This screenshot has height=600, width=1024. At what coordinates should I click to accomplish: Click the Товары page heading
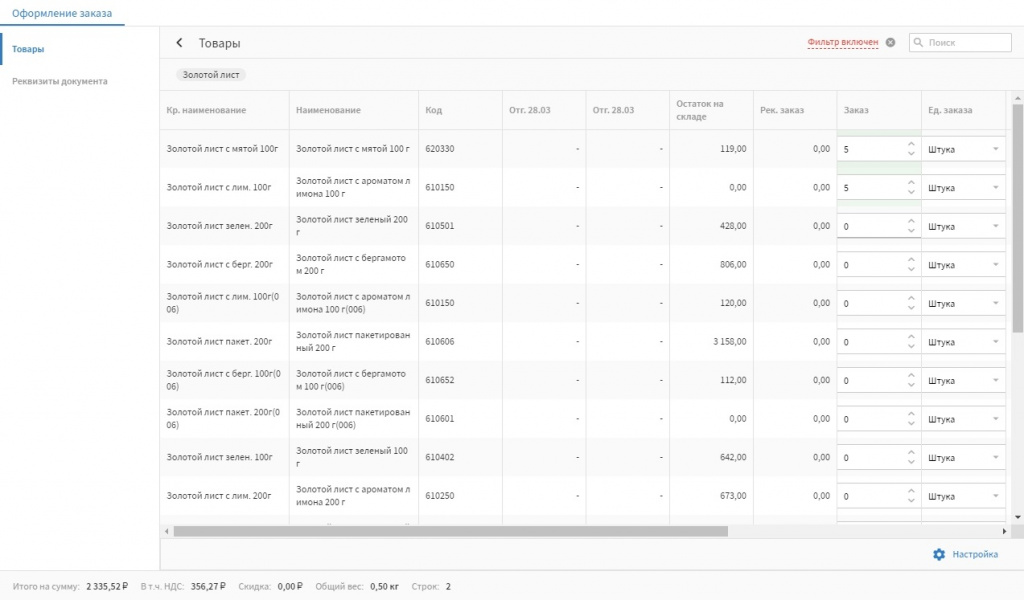tap(219, 43)
